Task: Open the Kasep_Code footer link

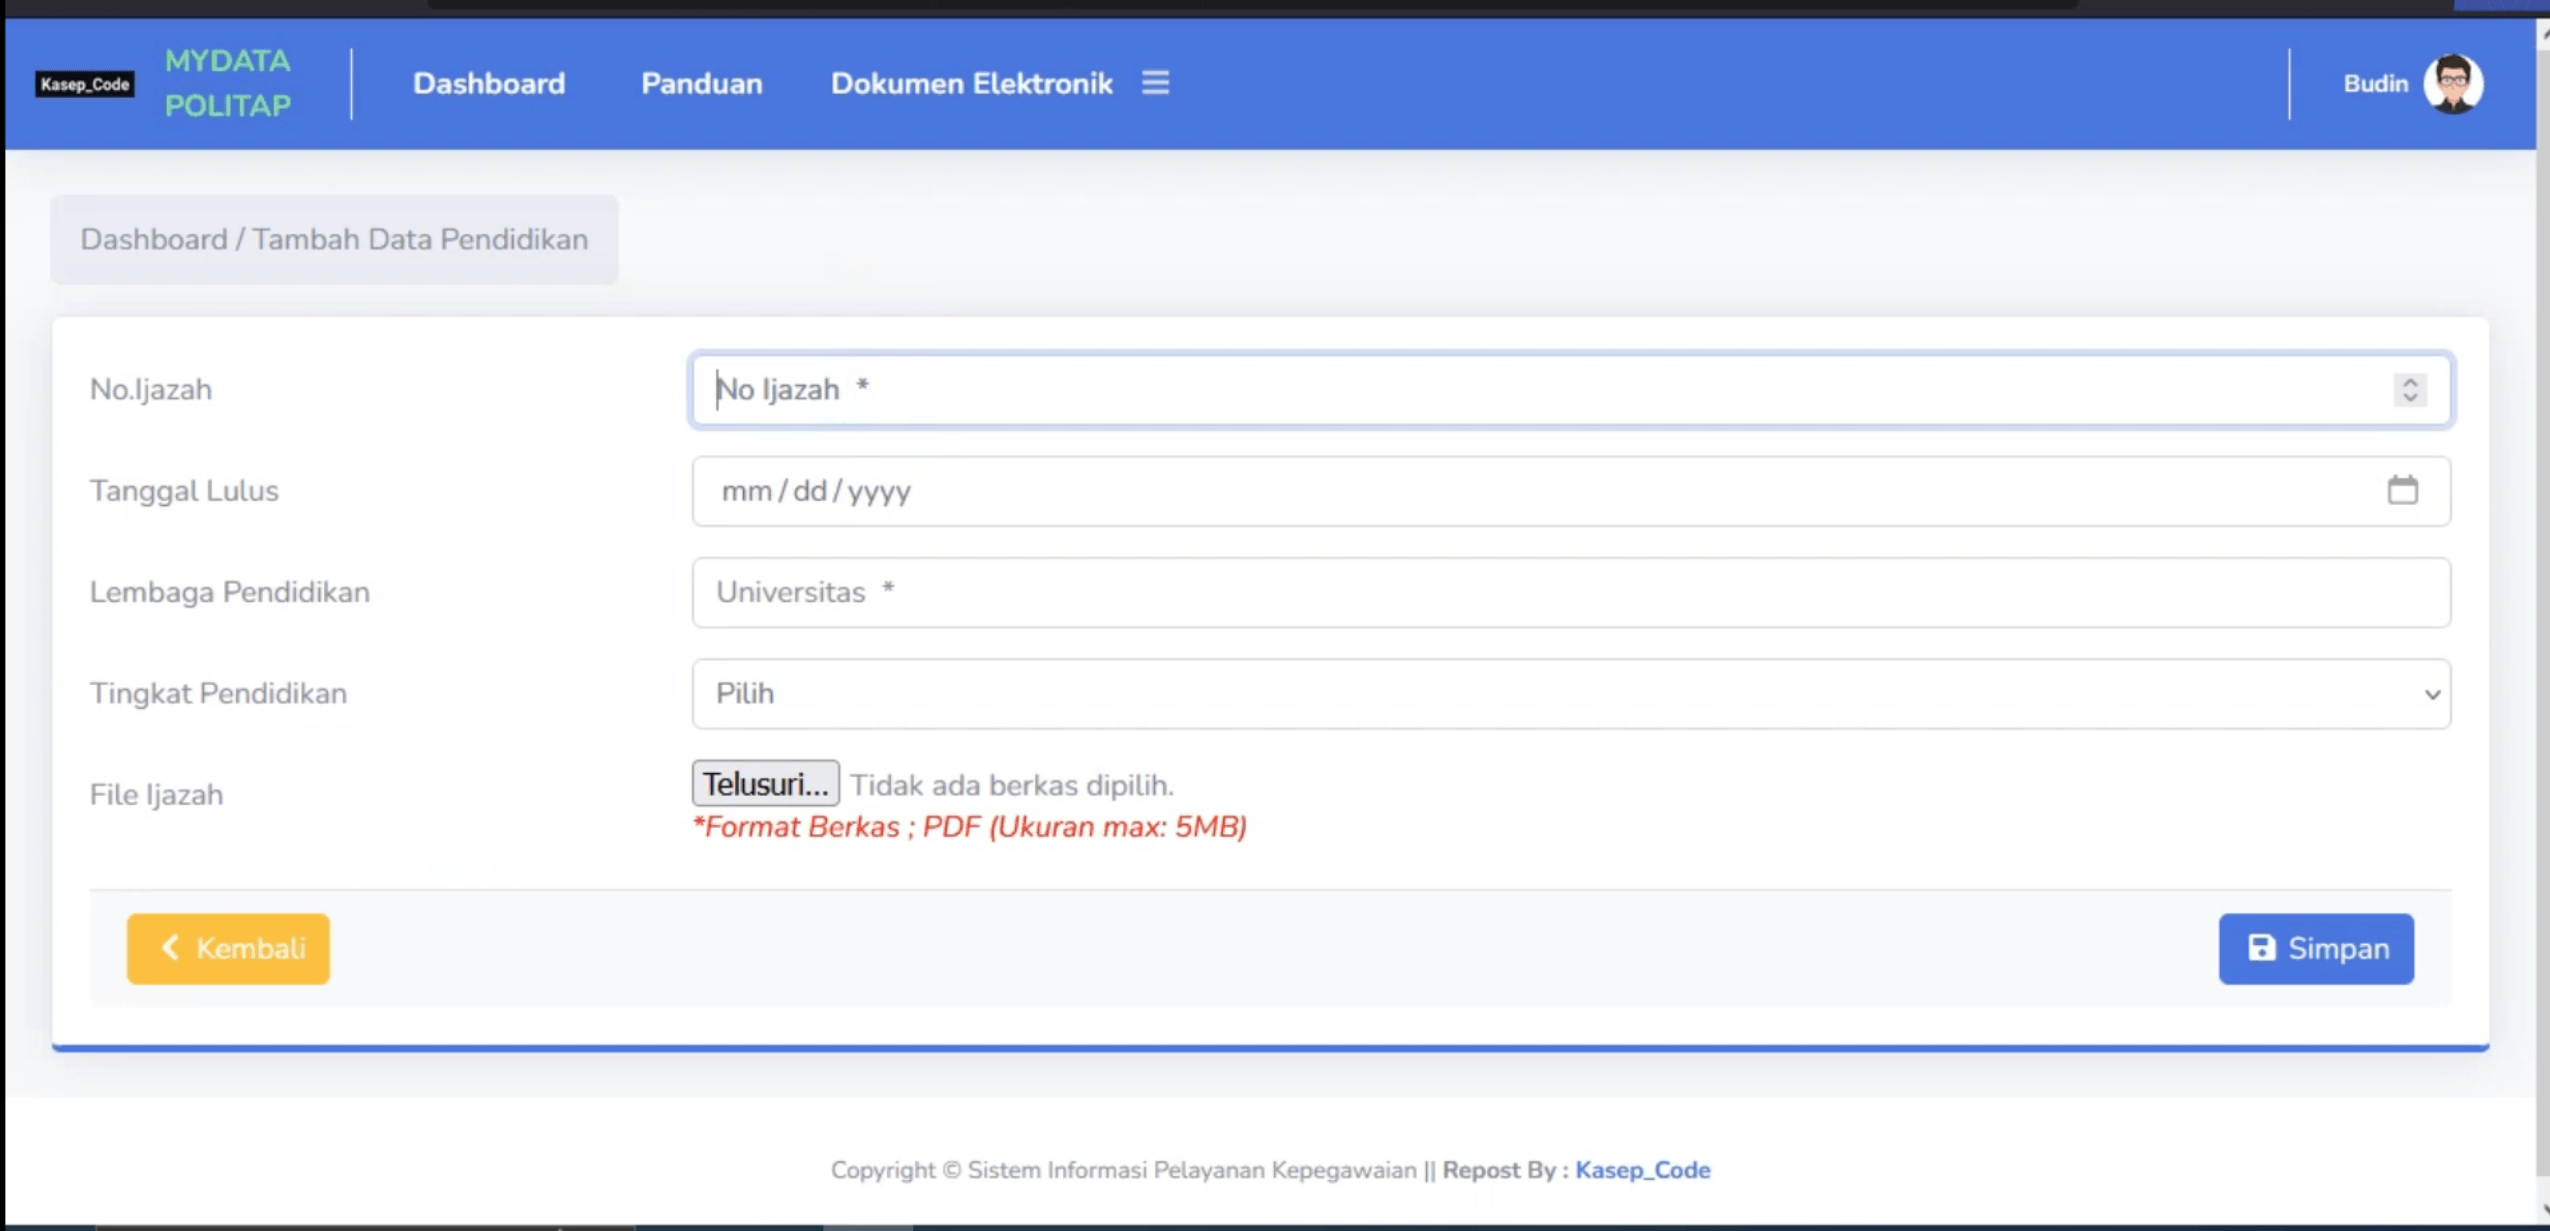Action: pyautogui.click(x=1642, y=1170)
